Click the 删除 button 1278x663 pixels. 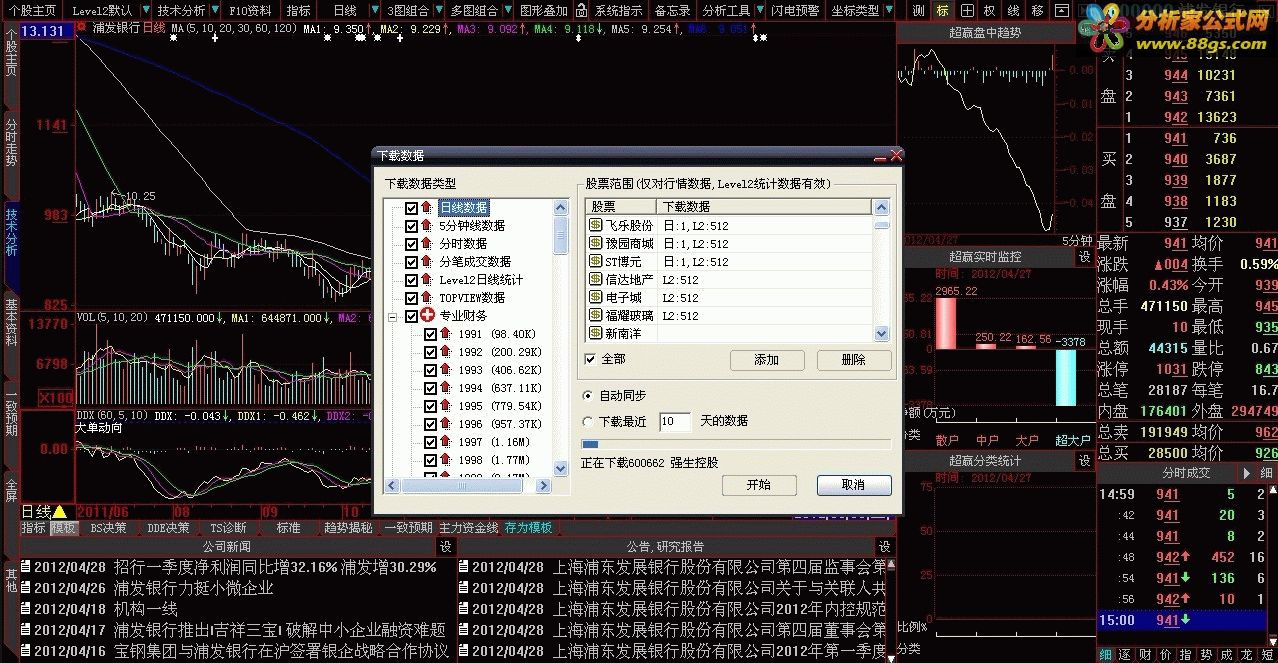coord(854,360)
